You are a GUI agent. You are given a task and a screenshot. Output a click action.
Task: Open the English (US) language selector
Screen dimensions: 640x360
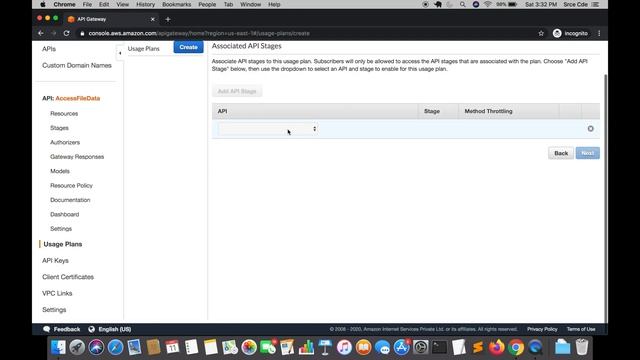[x=110, y=329]
